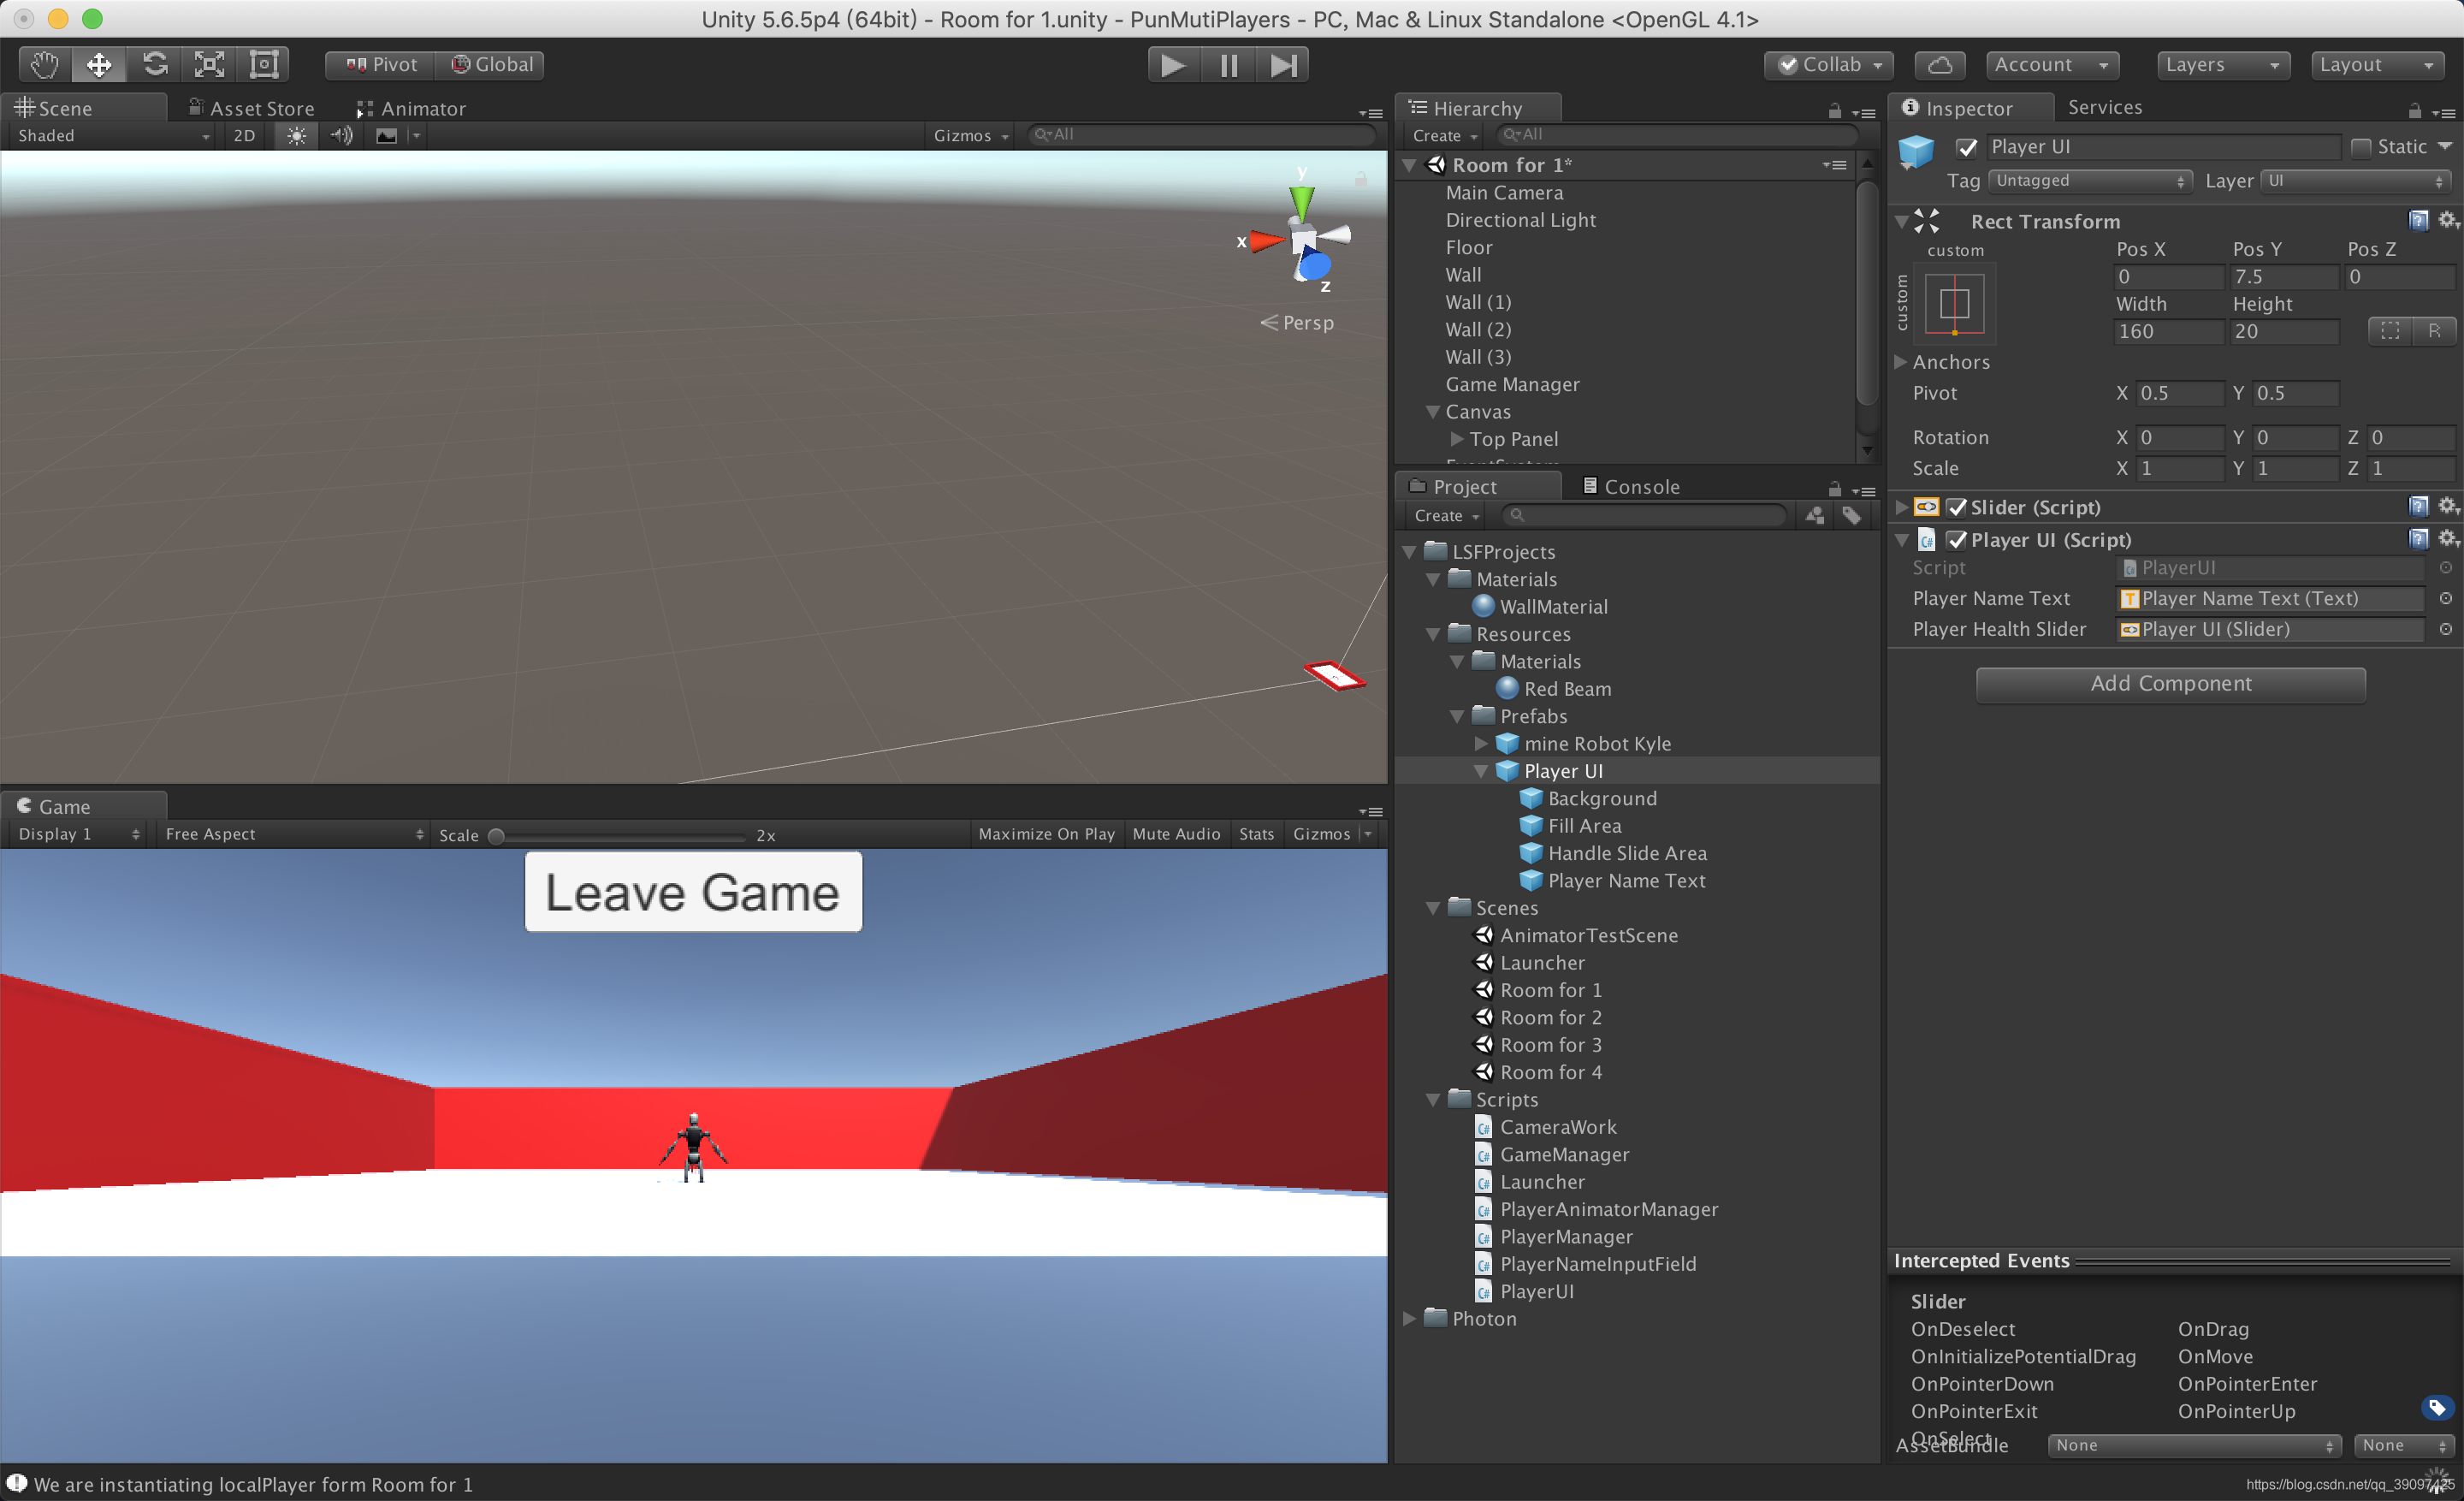Adjust the Game view Scale slider
The height and width of the screenshot is (1501, 2464).
tap(497, 835)
